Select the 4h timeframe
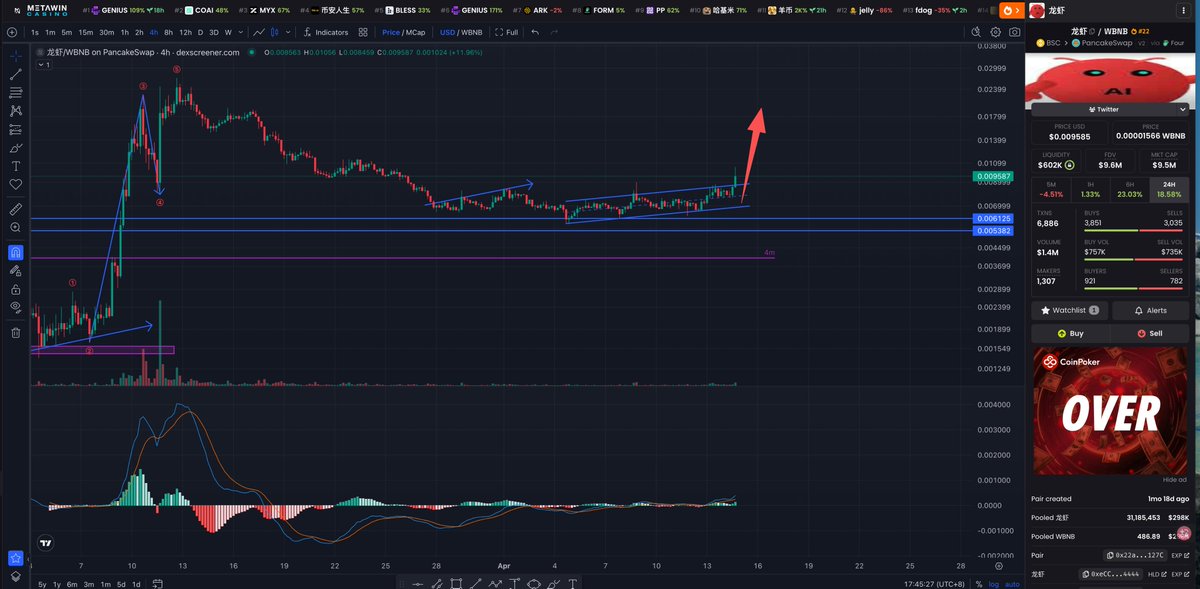Image resolution: width=1200 pixels, height=589 pixels. point(154,32)
